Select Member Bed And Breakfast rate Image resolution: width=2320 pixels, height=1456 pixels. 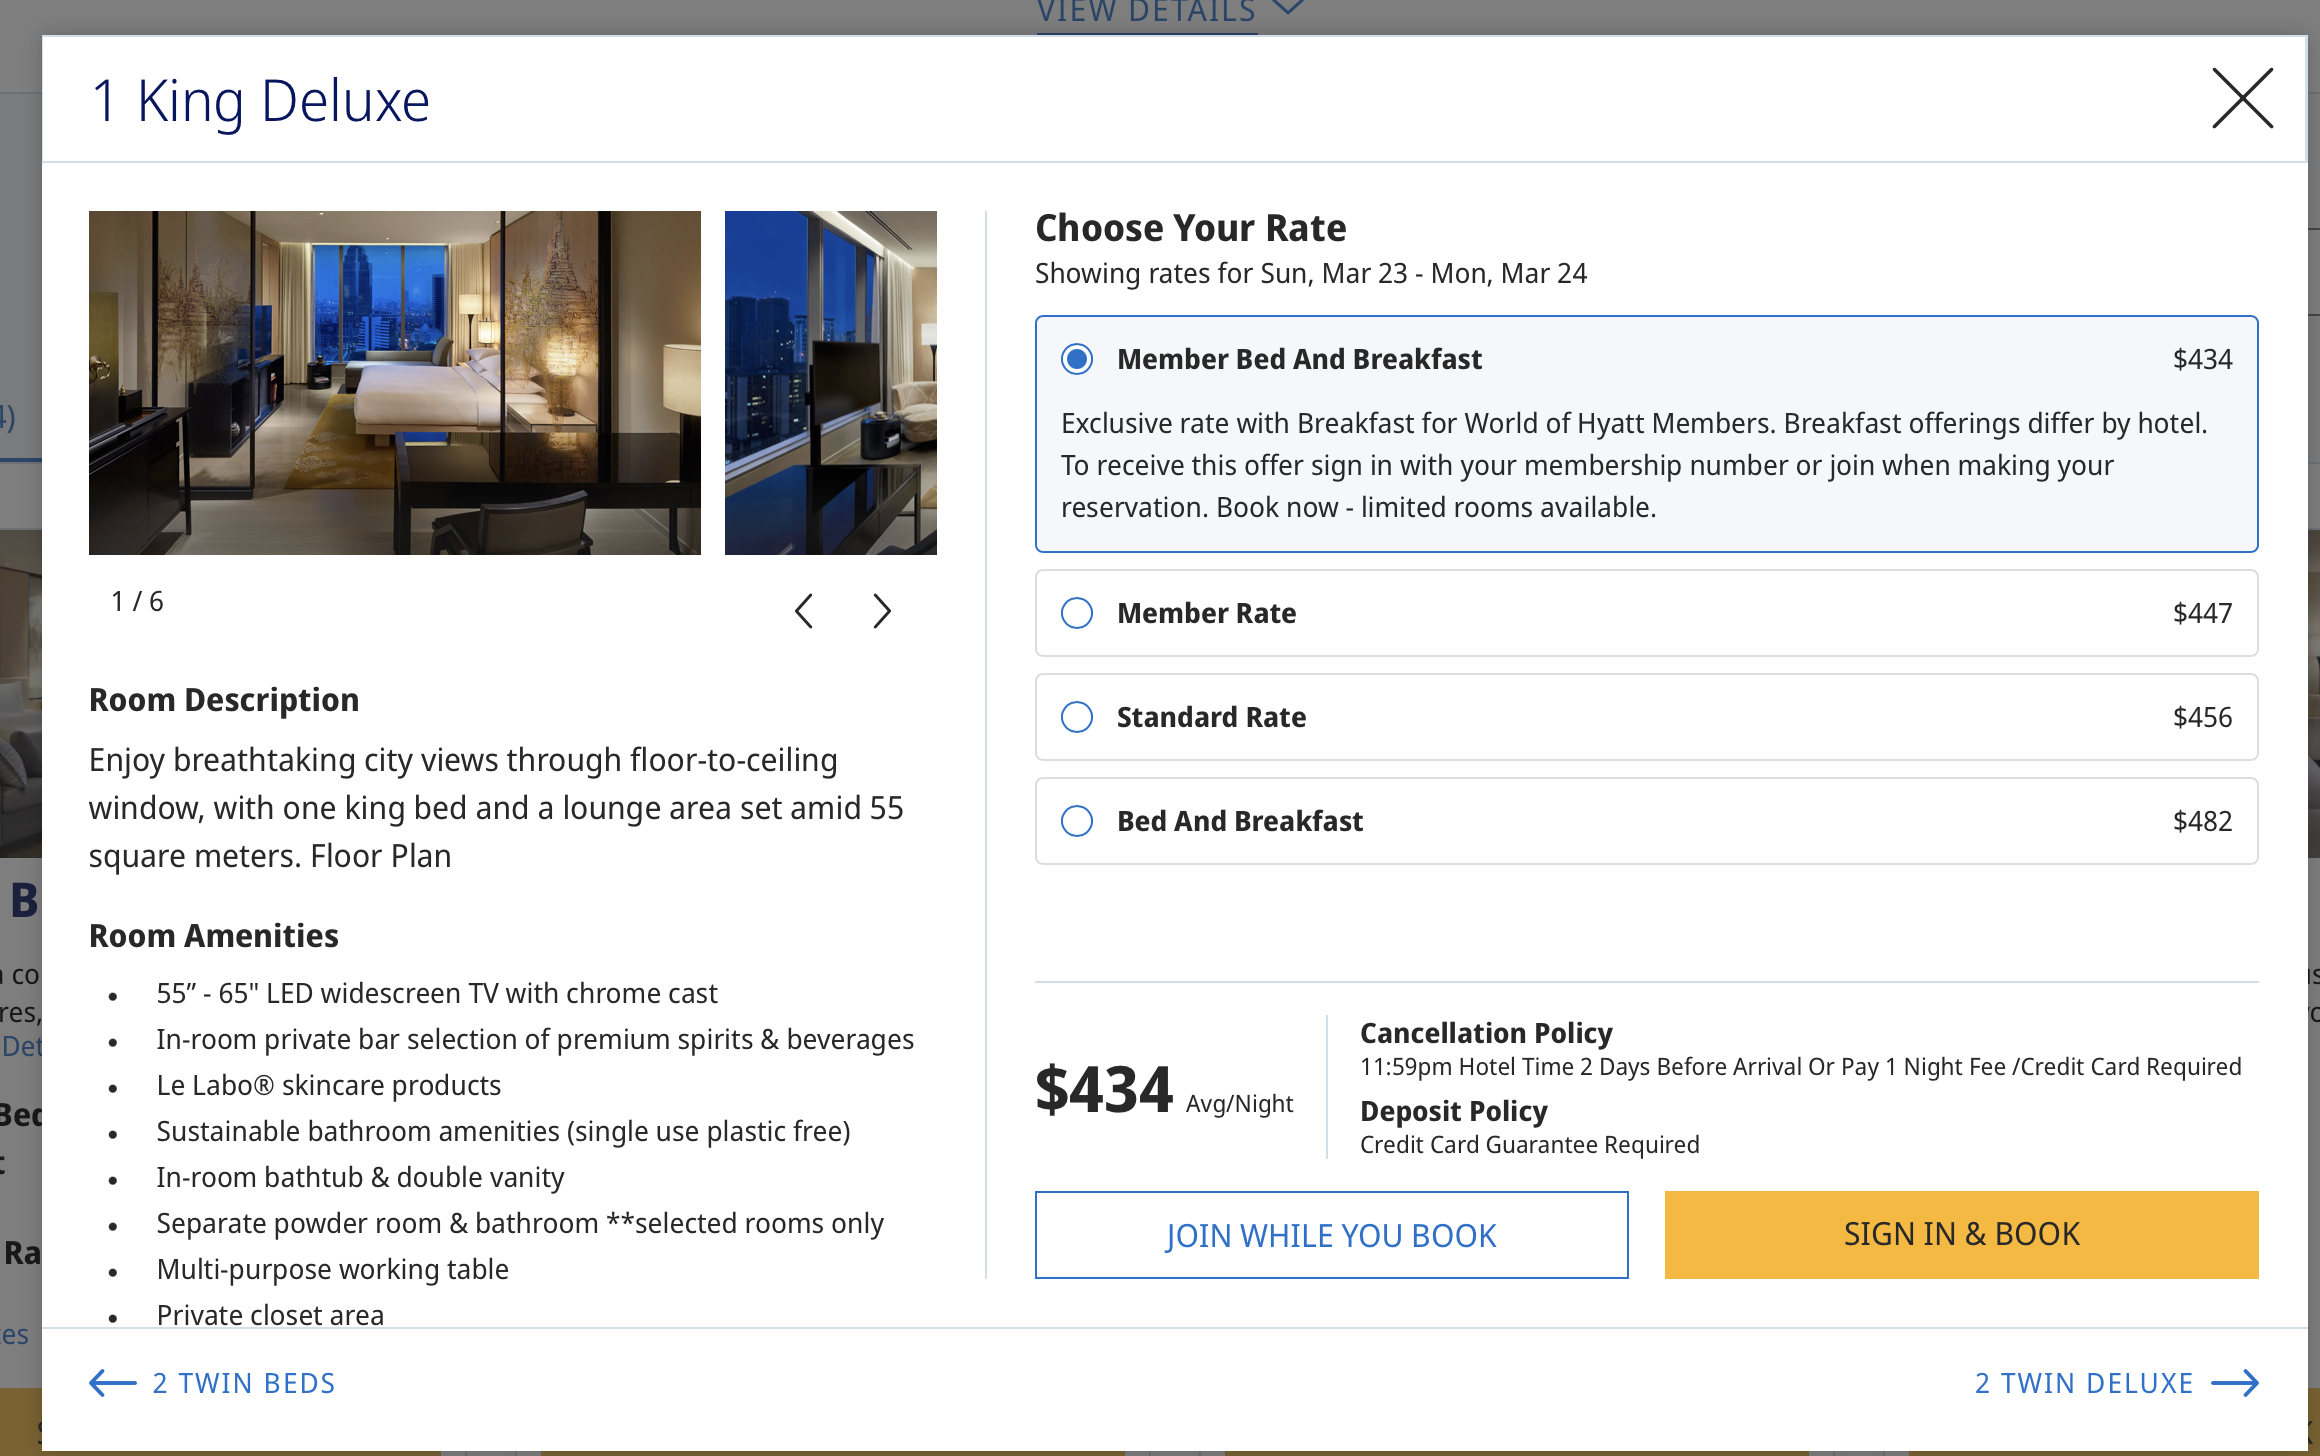(1077, 359)
